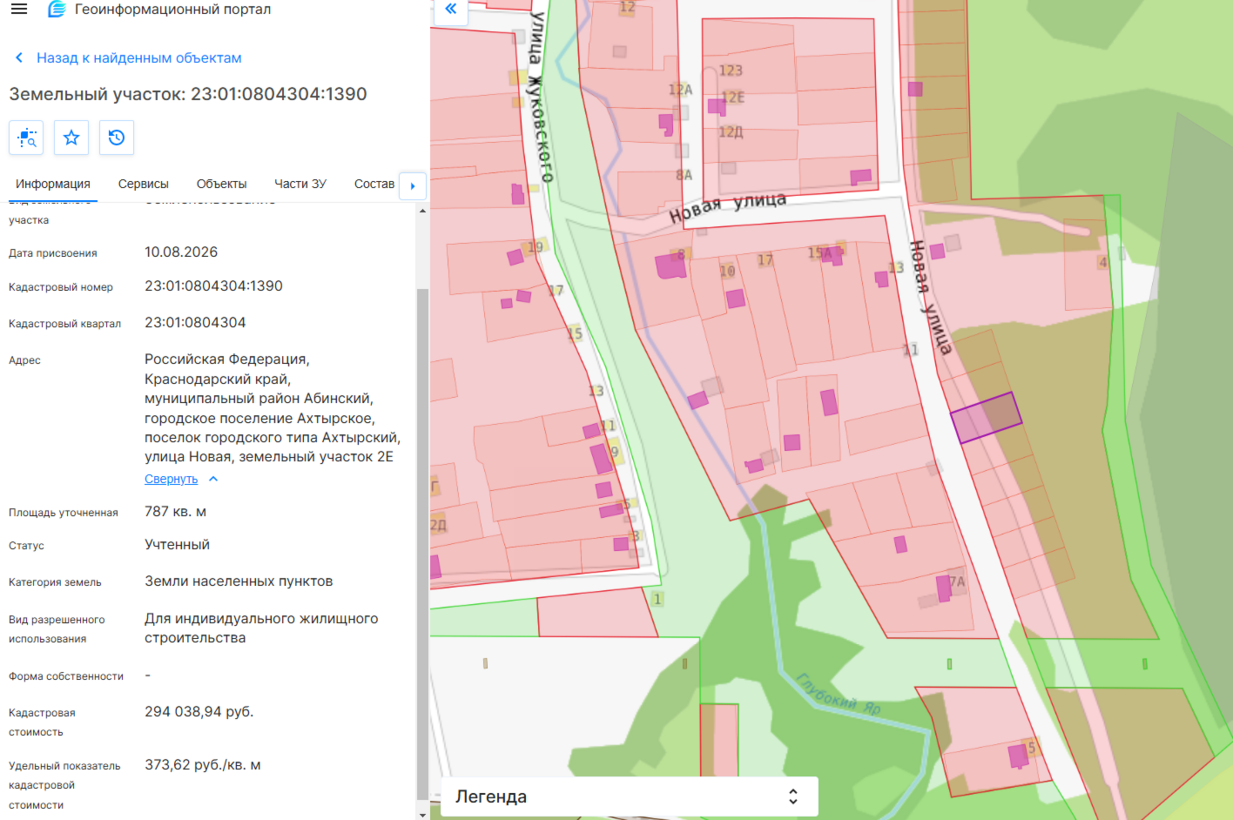1233x820 pixels.
Task: Click the cadastral value 294 038,94 руб.
Action: 199,712
